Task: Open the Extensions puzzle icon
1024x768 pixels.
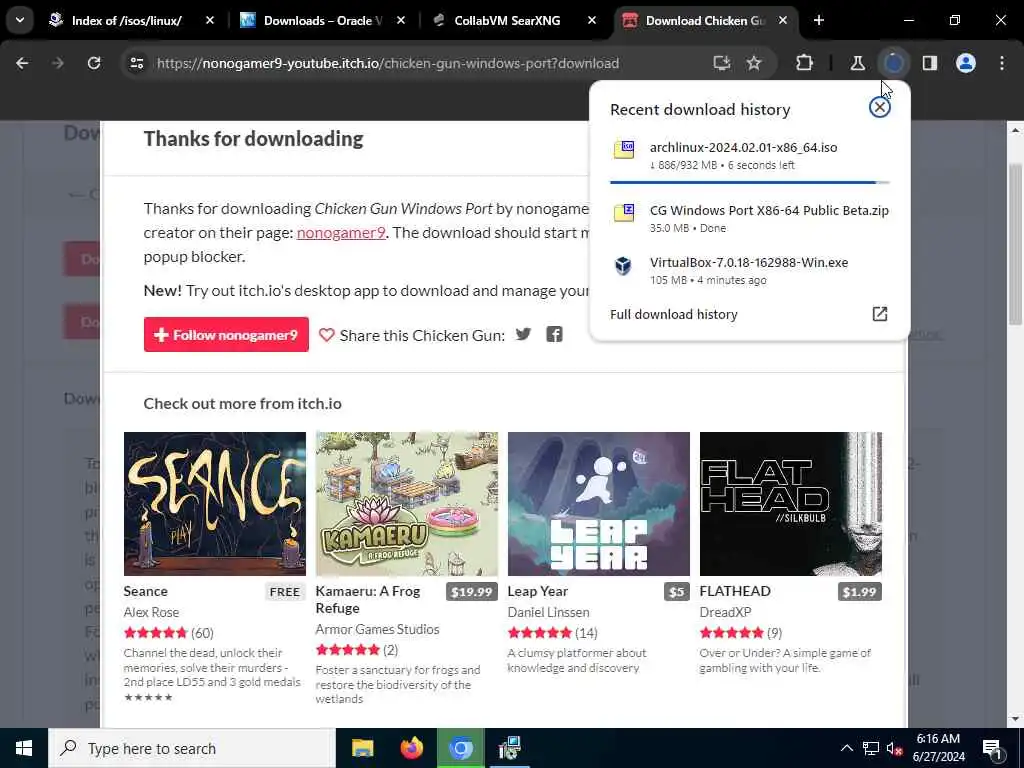Action: click(x=805, y=63)
